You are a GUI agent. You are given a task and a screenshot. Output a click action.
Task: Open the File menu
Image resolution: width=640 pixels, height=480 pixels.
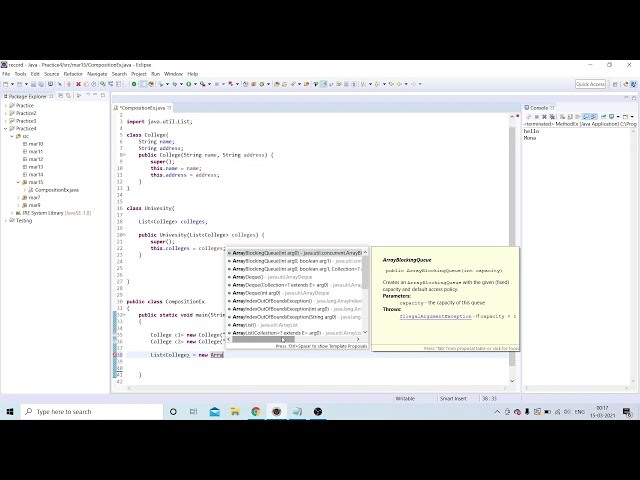coord(6,74)
